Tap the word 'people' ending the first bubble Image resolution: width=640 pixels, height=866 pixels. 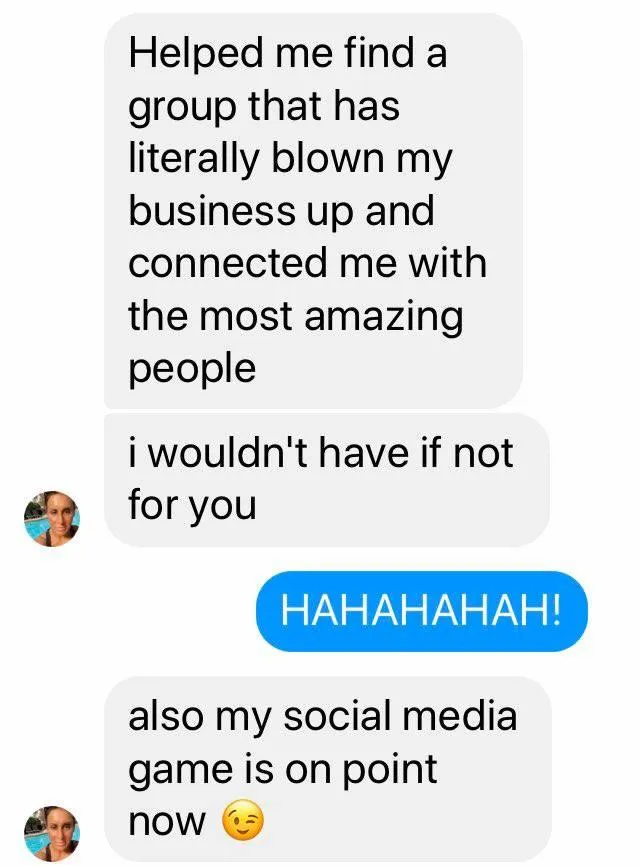192,371
